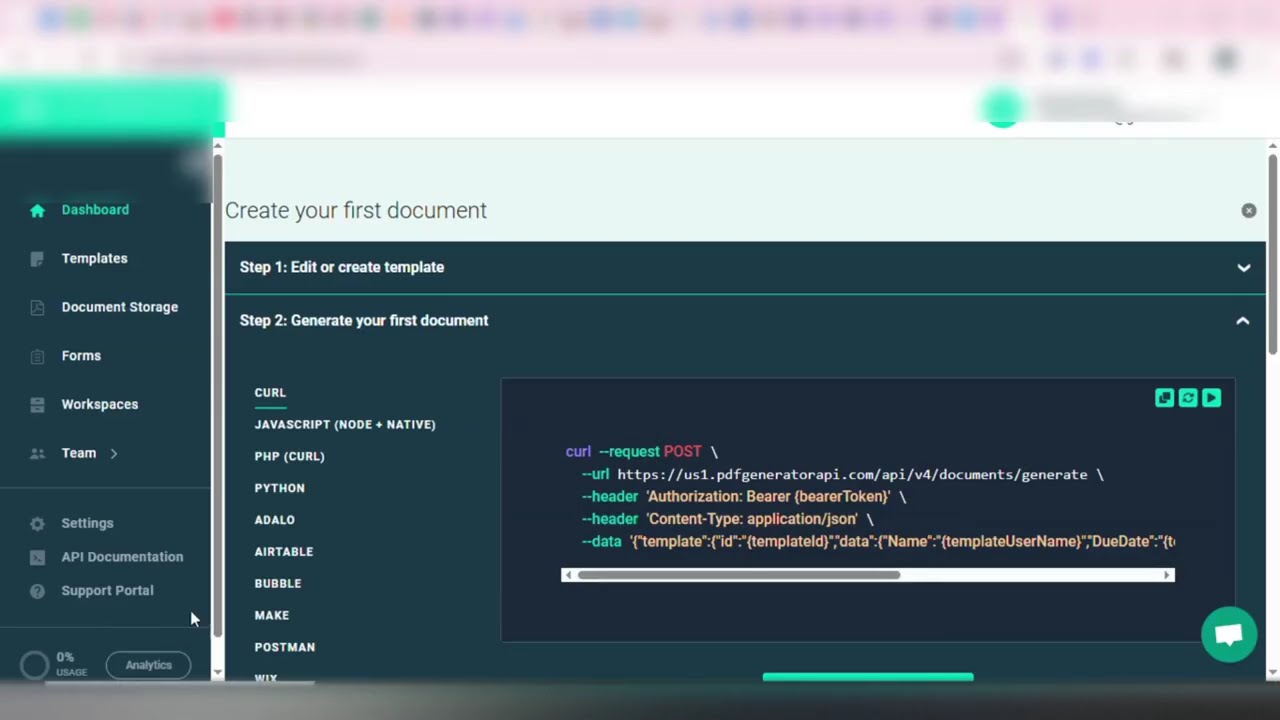Click the code box horizontal scrollbar thumb
Viewport: 1280px width, 720px height.
(x=738, y=575)
